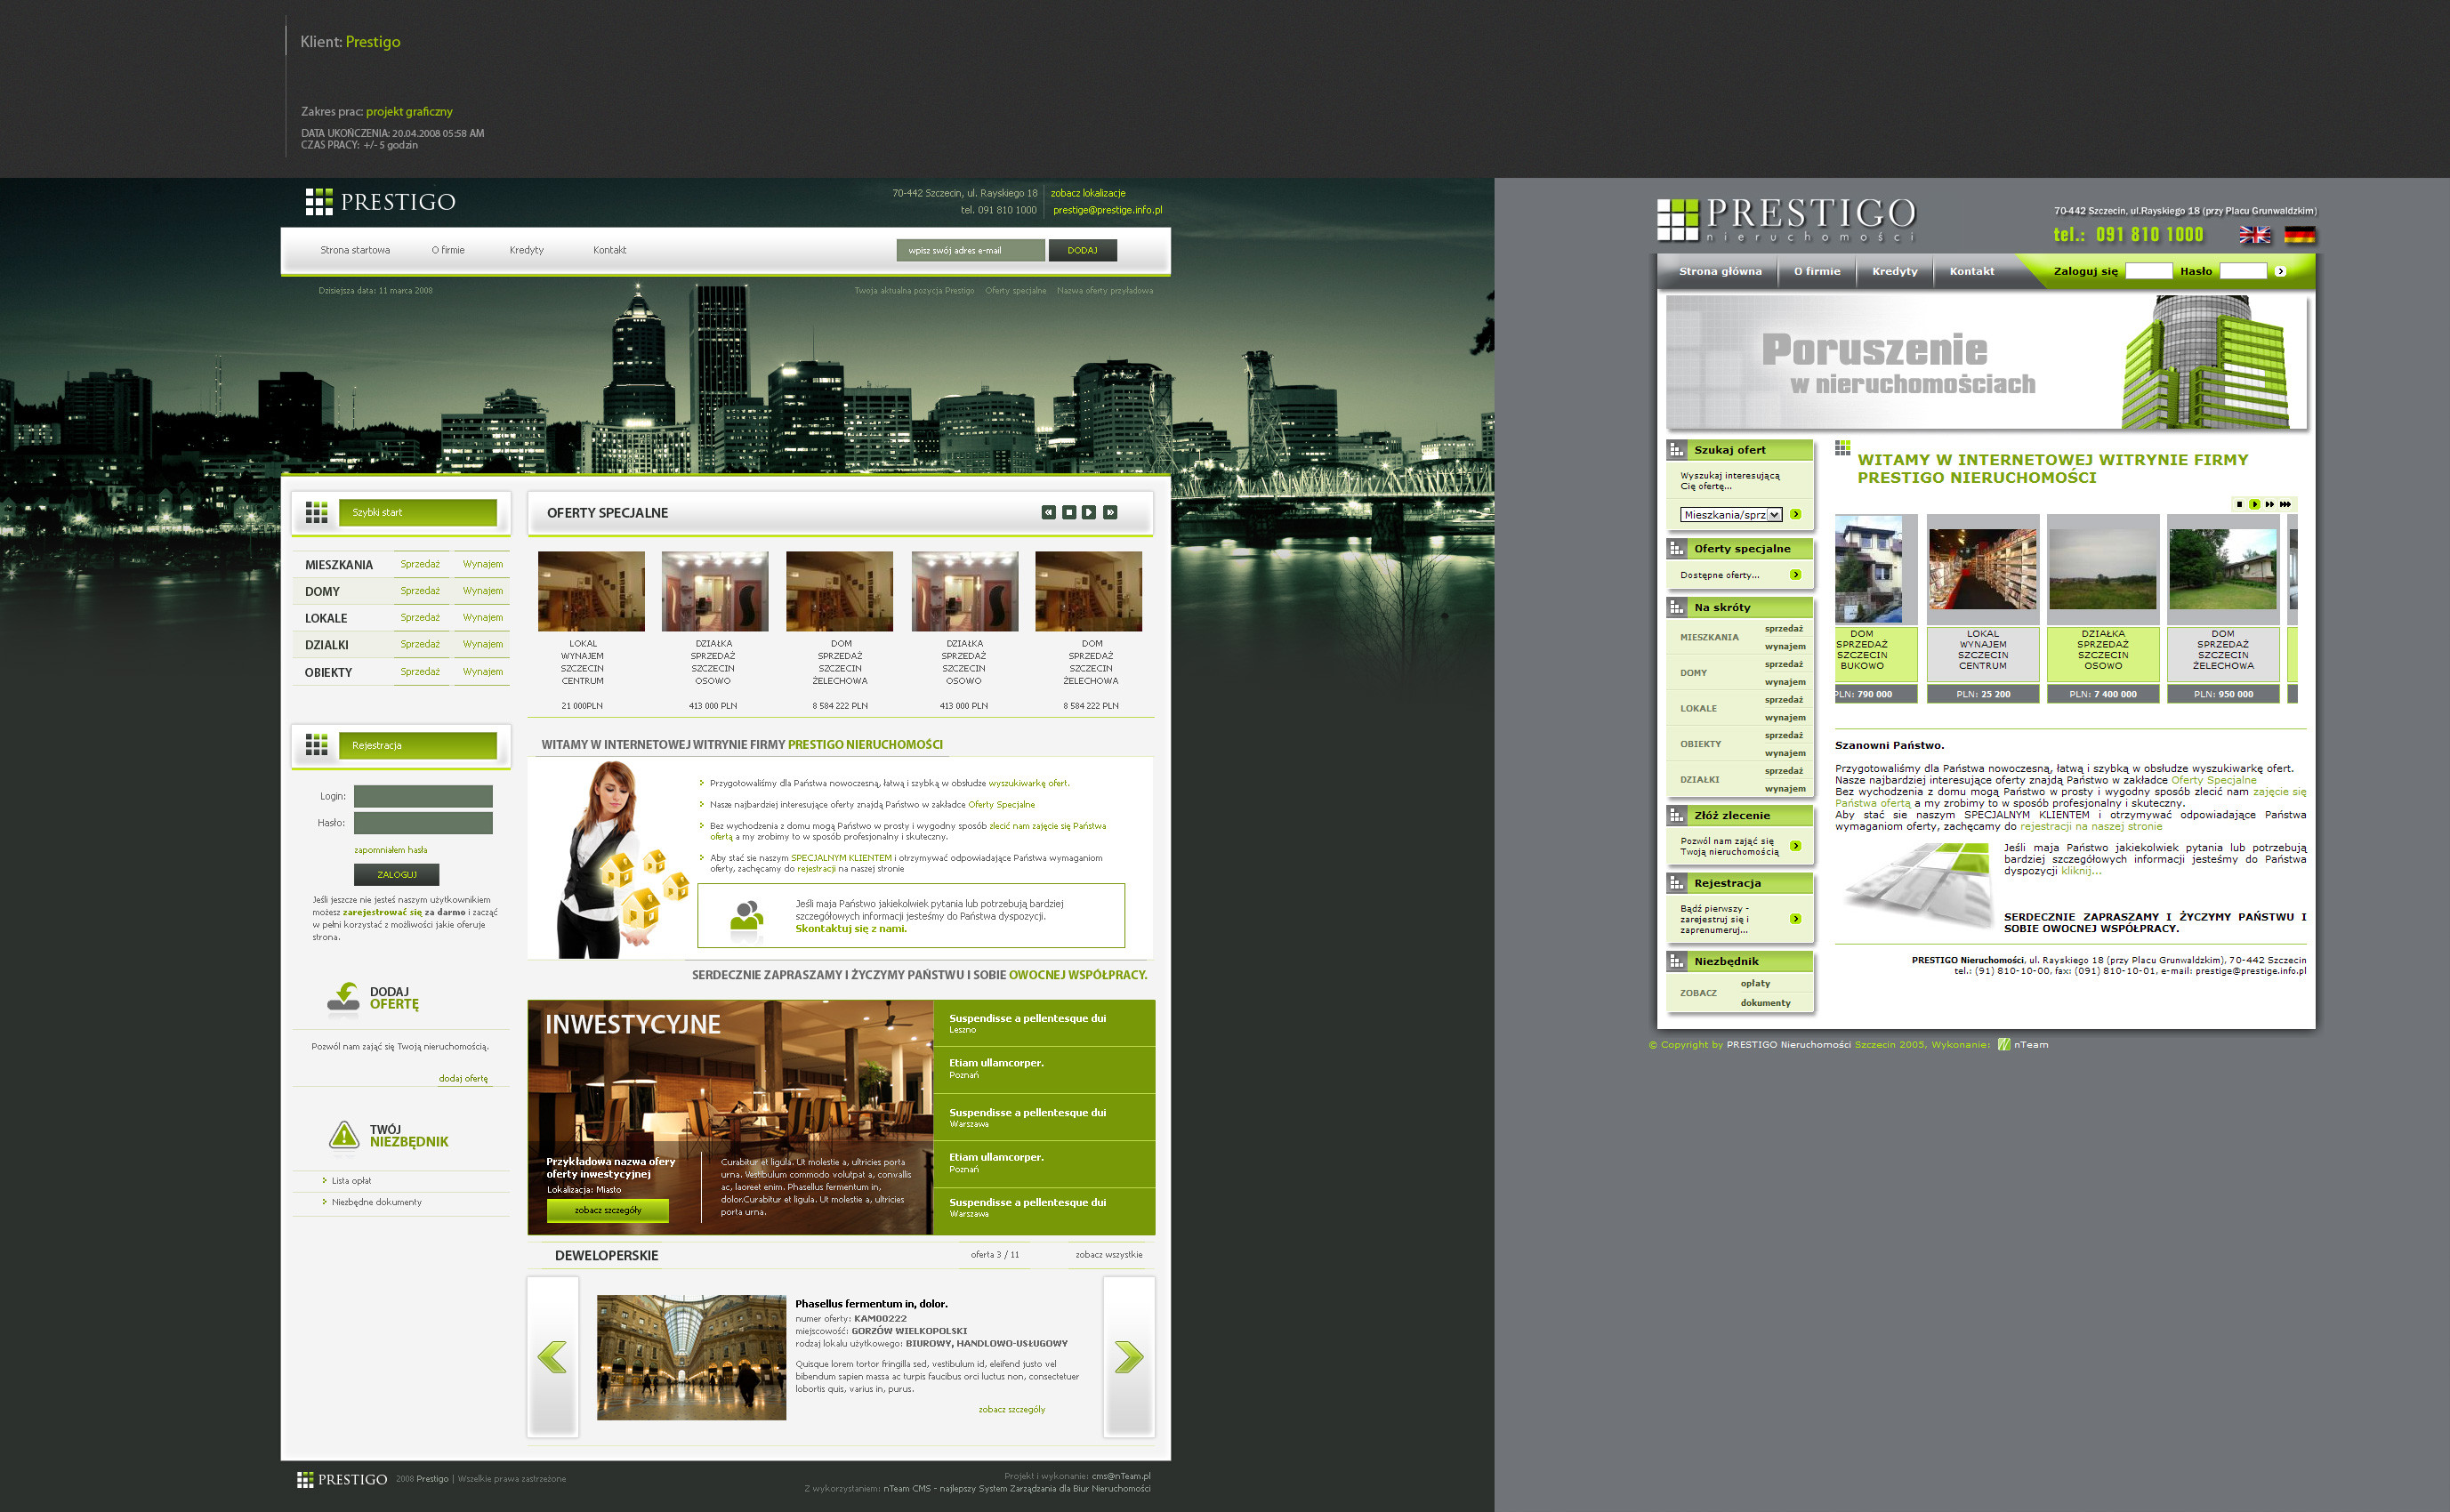
Task: Open O firmie in the white navigation bar
Action: pos(448,250)
